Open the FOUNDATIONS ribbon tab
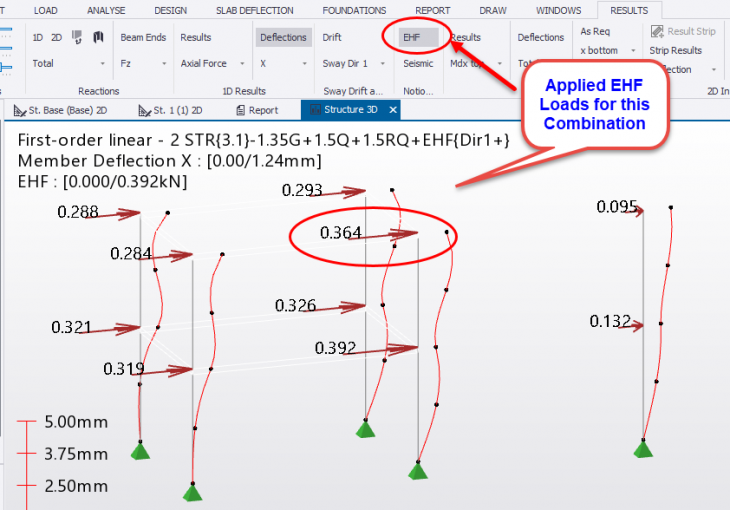The width and height of the screenshot is (730, 510). (354, 10)
